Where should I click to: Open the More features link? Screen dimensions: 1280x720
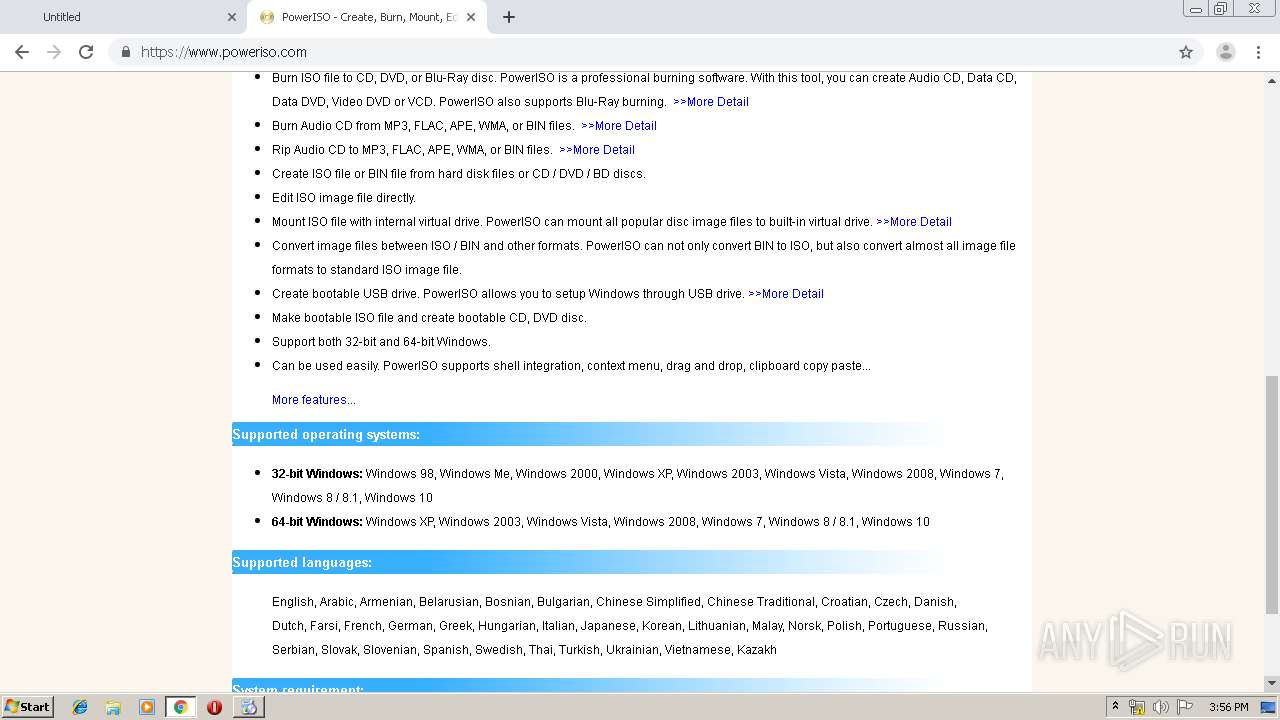(x=314, y=400)
